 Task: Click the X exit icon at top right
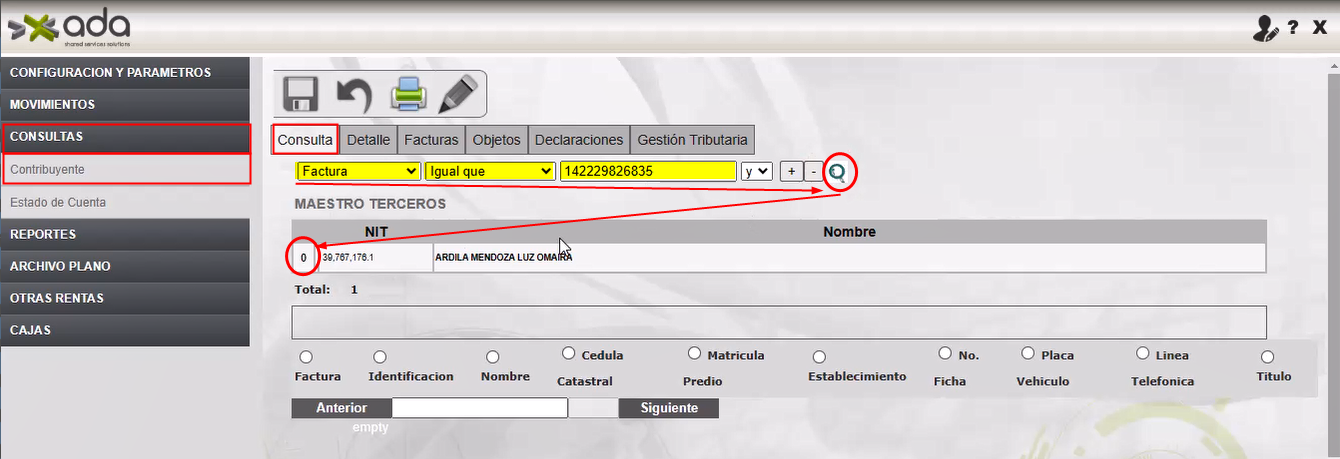coord(1319,29)
